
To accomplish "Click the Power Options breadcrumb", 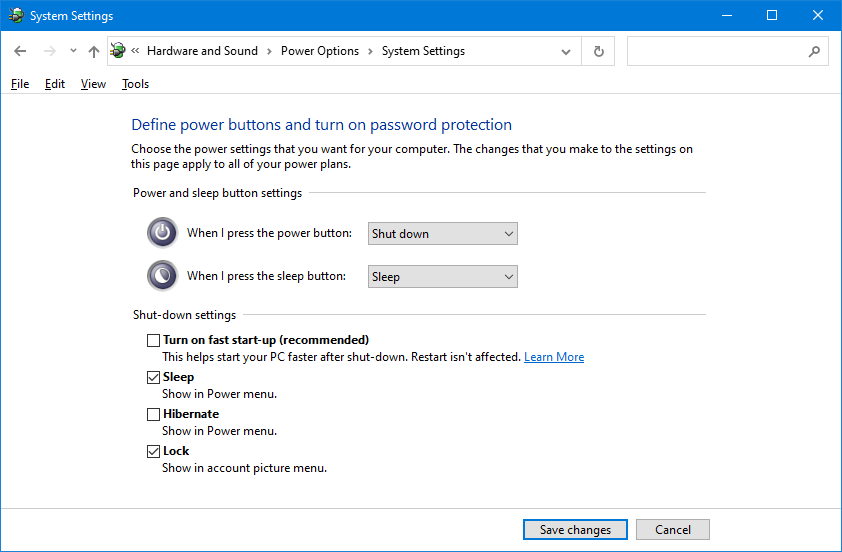I will coord(319,51).
